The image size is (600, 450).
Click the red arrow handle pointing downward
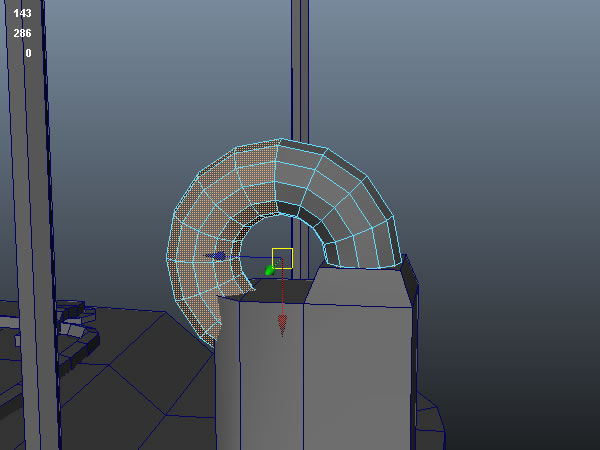pos(282,326)
